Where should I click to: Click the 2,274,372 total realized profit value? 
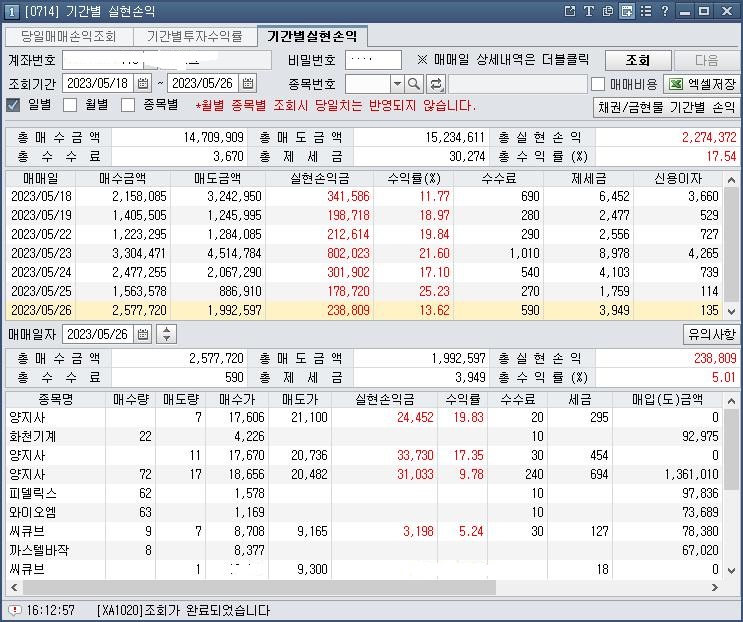(x=709, y=137)
